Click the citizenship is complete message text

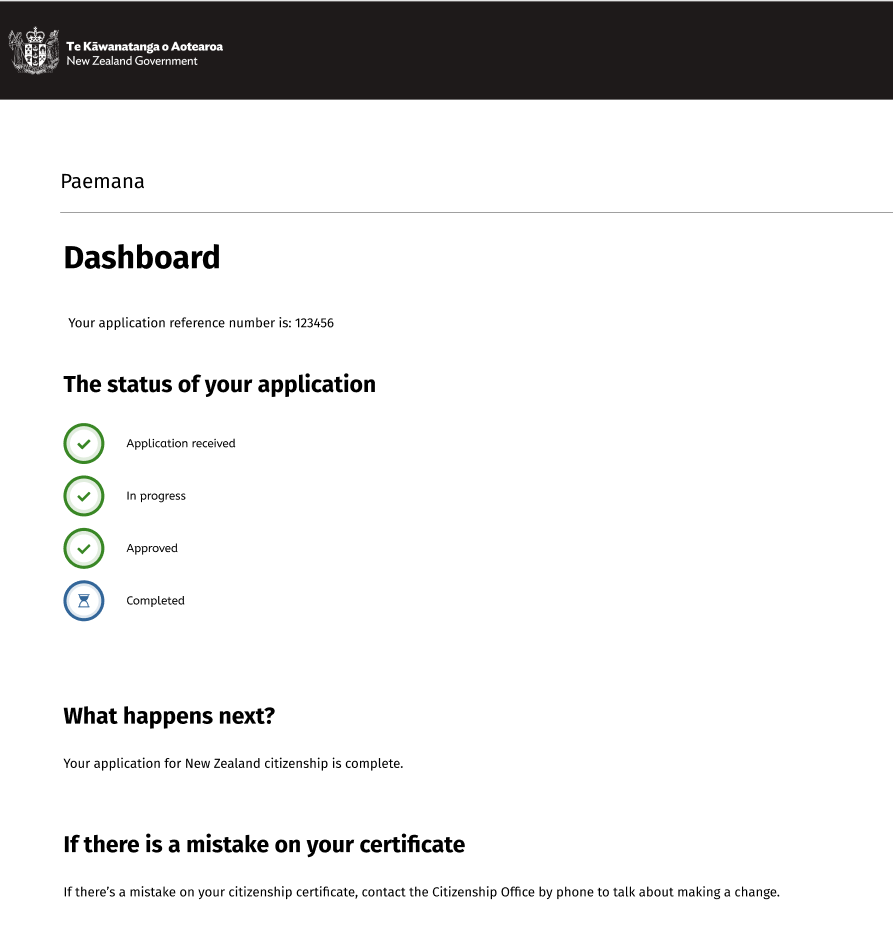point(233,764)
